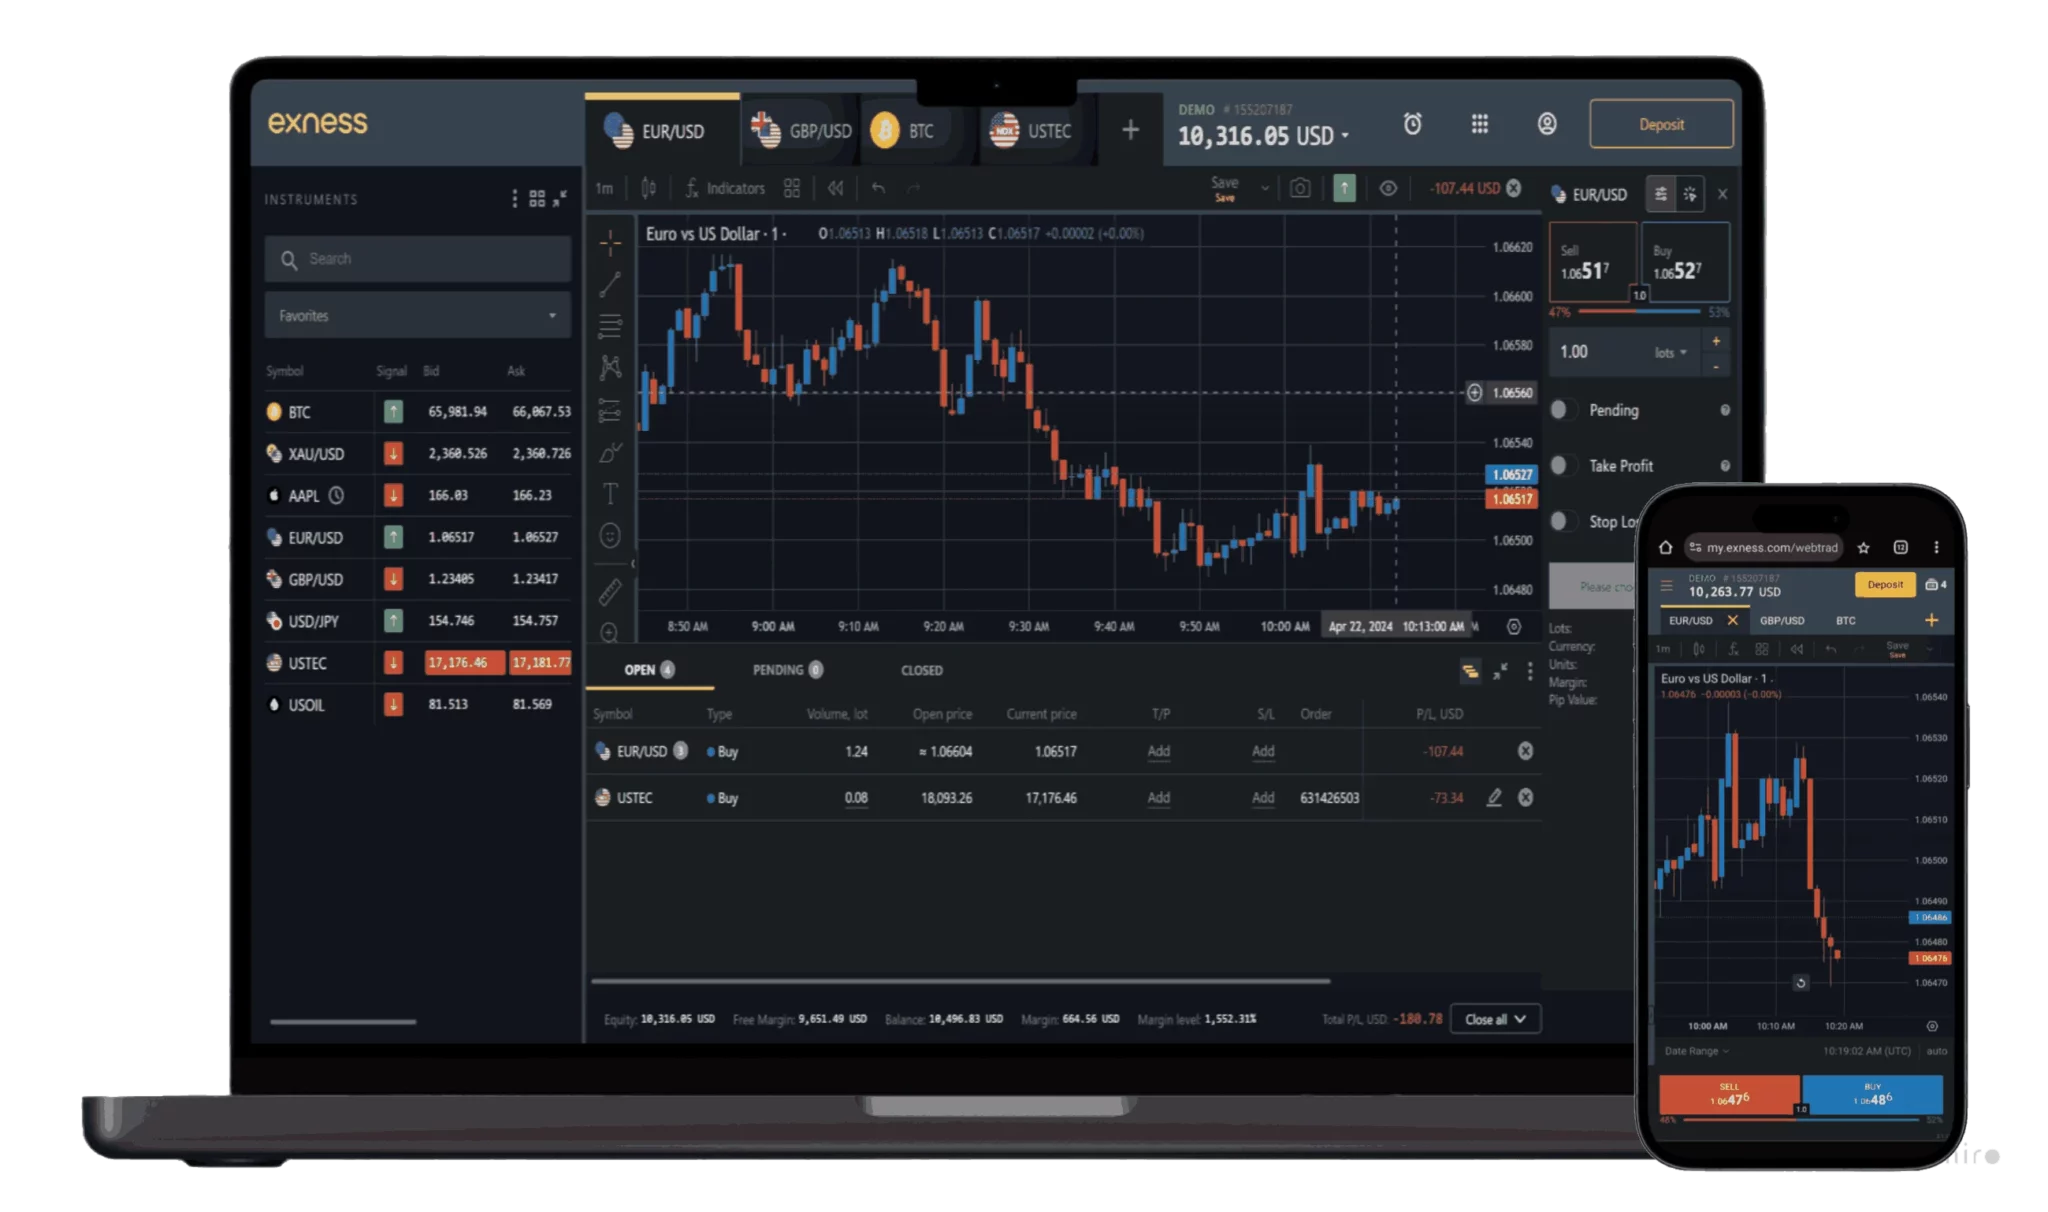
Task: Open the emoji icons tool
Action: point(610,536)
